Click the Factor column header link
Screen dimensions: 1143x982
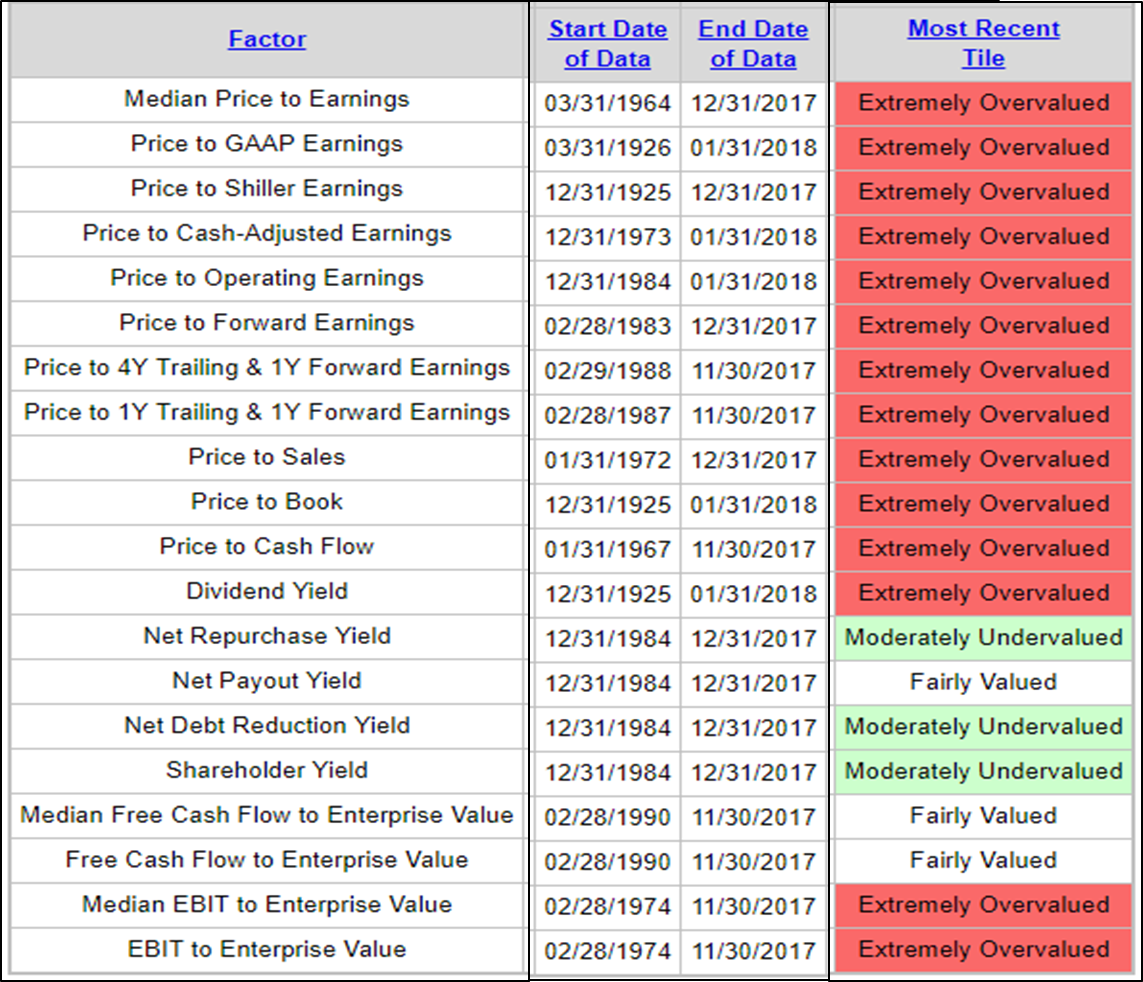coord(267,40)
